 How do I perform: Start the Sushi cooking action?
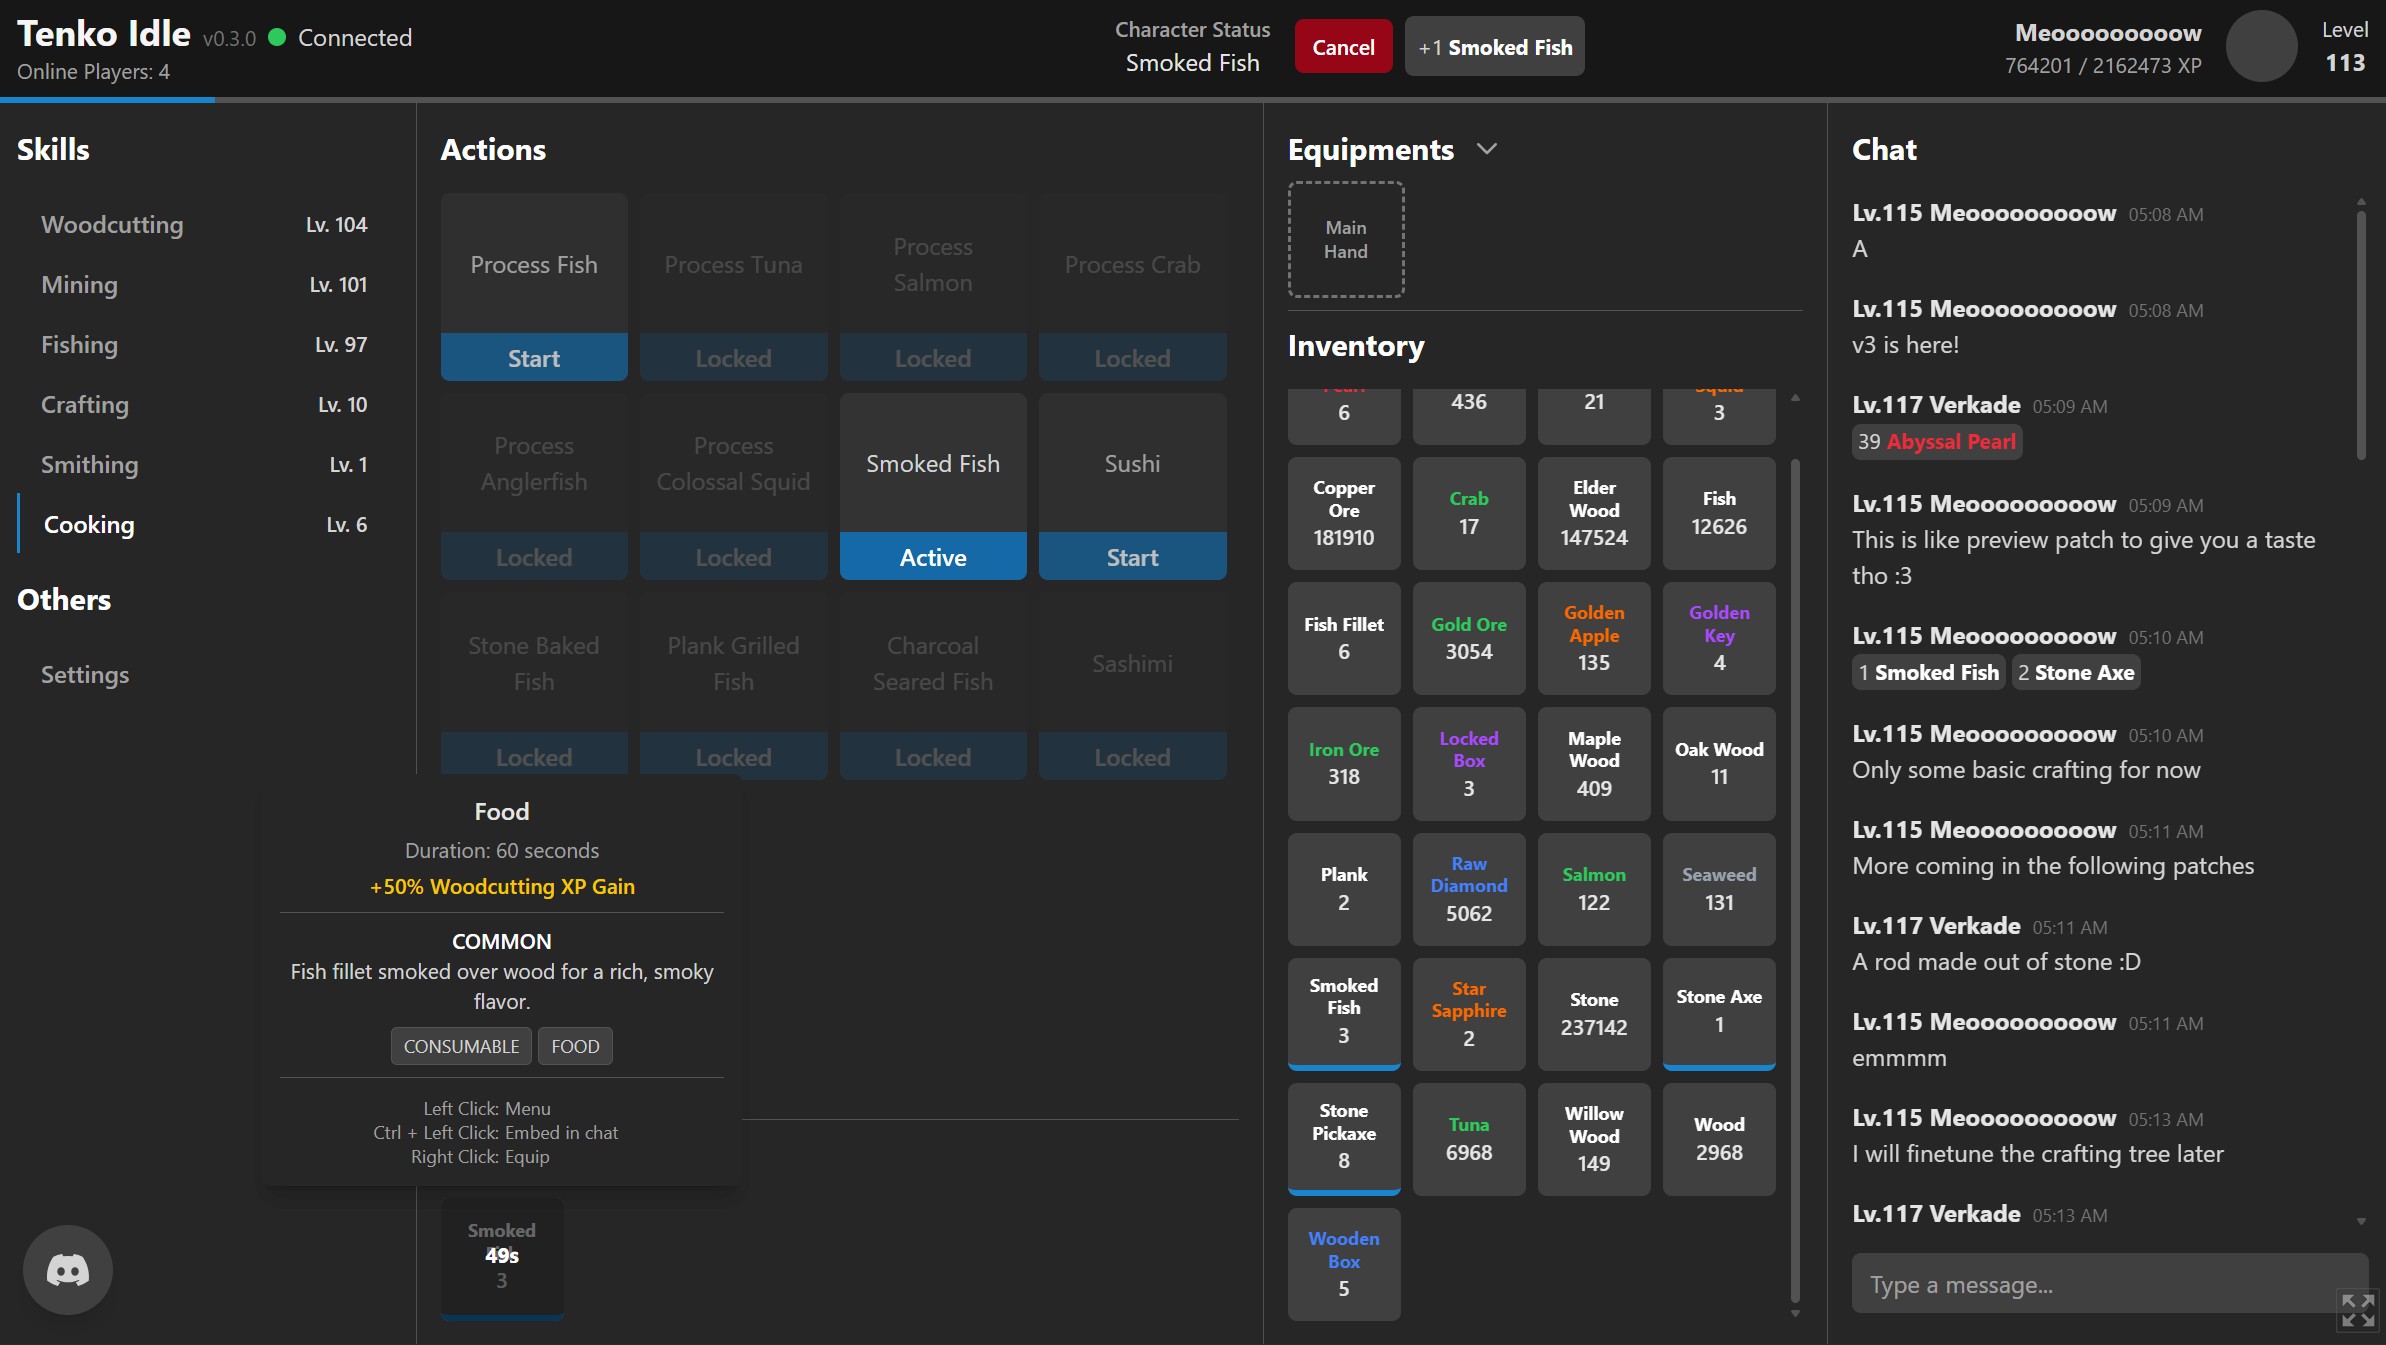point(1131,557)
